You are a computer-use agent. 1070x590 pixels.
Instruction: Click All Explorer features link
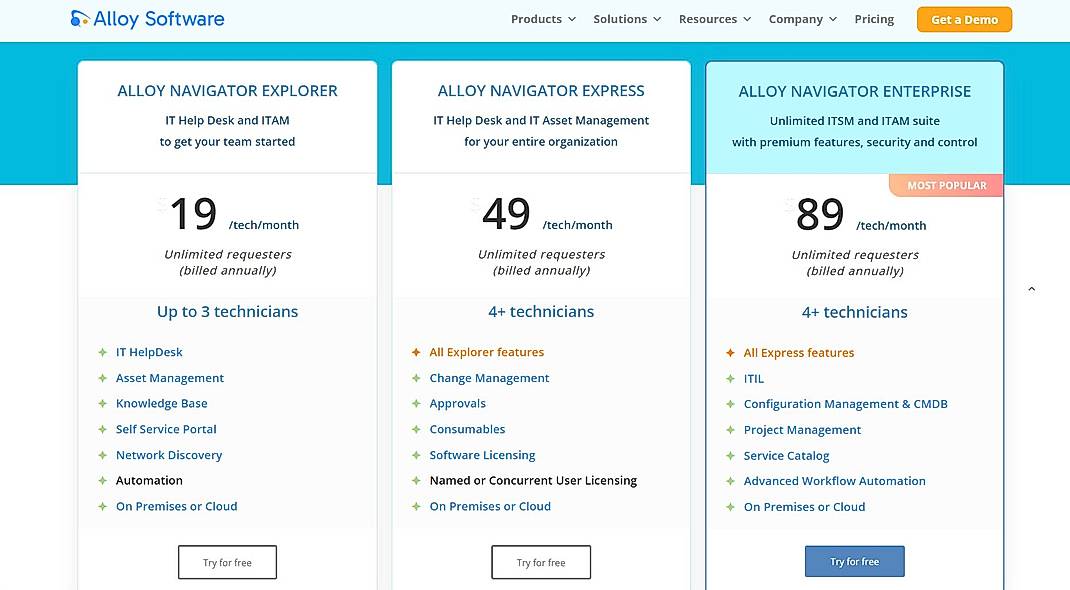[x=487, y=352]
